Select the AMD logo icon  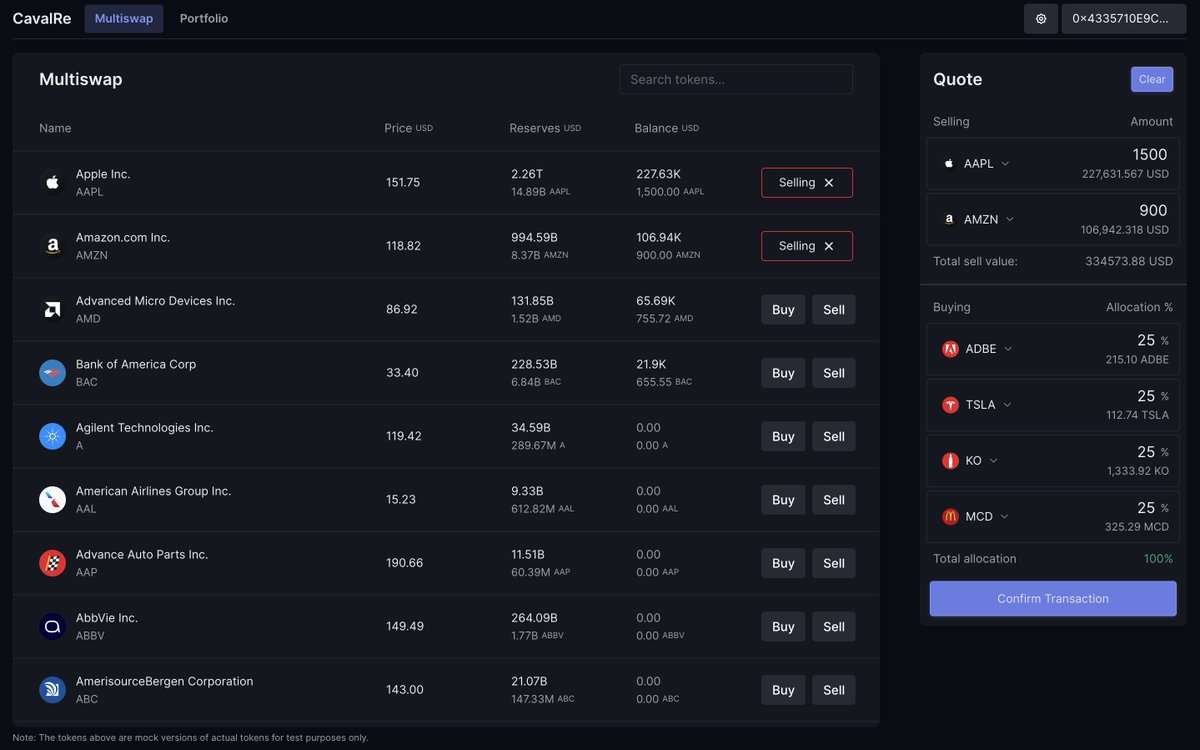click(52, 308)
